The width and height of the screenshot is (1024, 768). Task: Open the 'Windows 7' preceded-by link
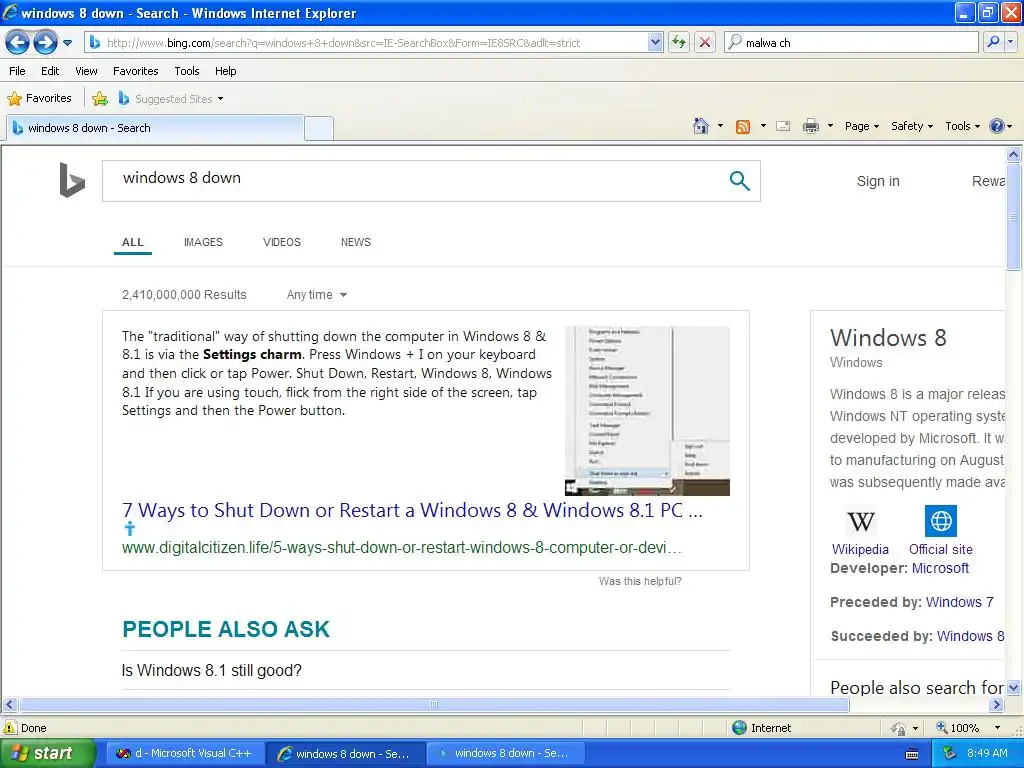click(960, 602)
